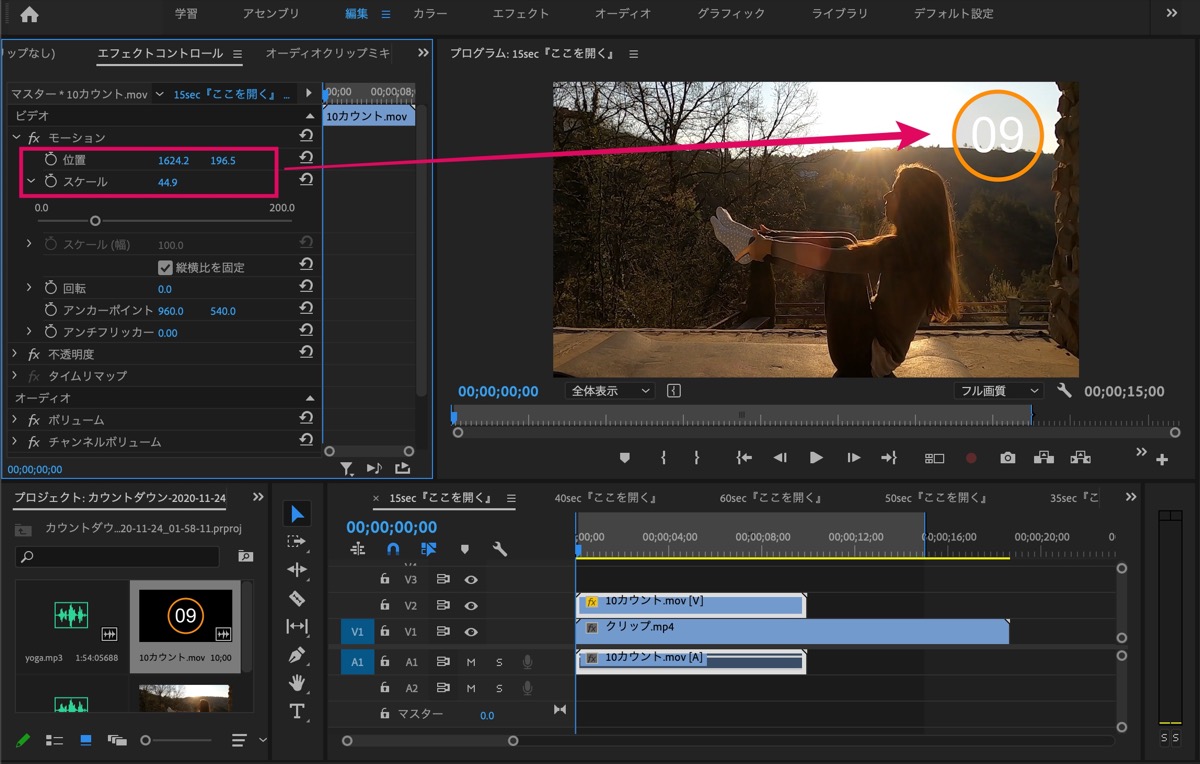1200x764 pixels.
Task: Hide the V2 track output eye
Action: click(470, 606)
